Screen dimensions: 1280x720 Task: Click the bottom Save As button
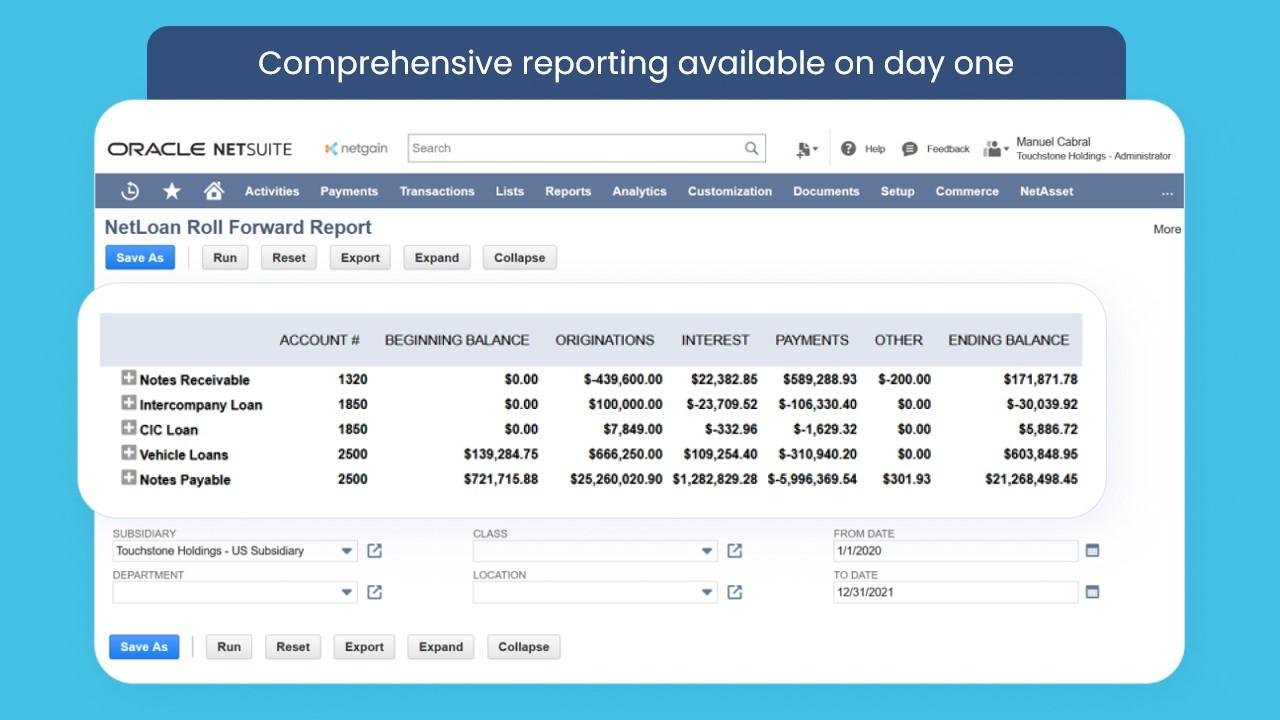[x=144, y=647]
